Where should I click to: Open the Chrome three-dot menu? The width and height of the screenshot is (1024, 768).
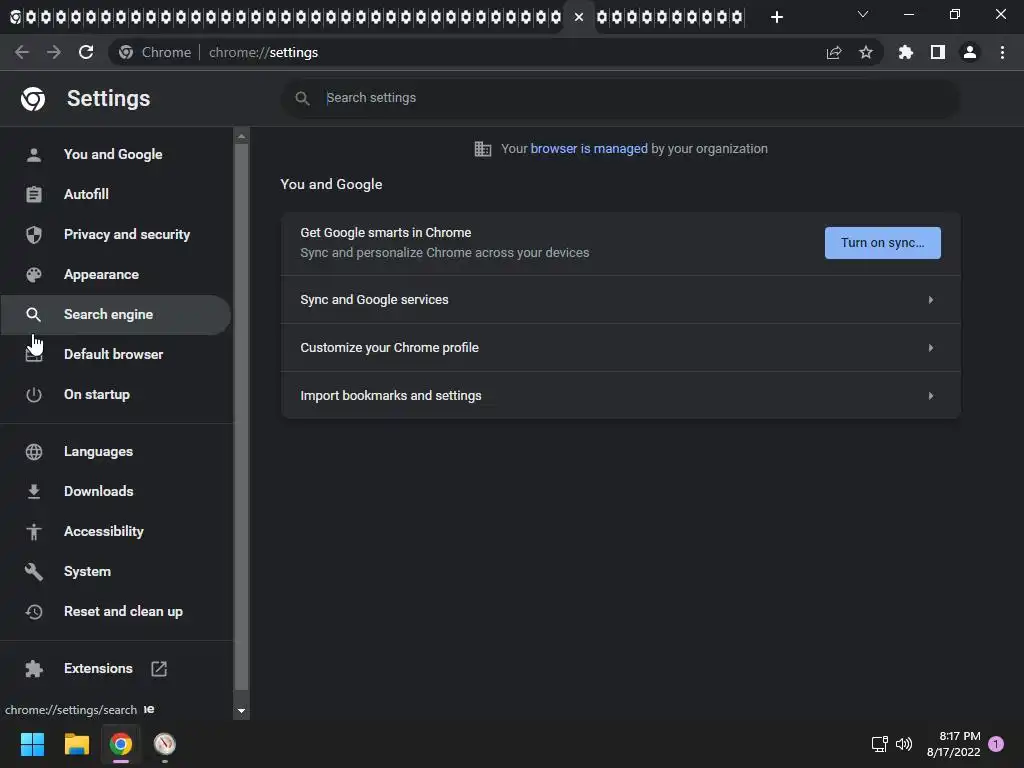tap(1002, 52)
